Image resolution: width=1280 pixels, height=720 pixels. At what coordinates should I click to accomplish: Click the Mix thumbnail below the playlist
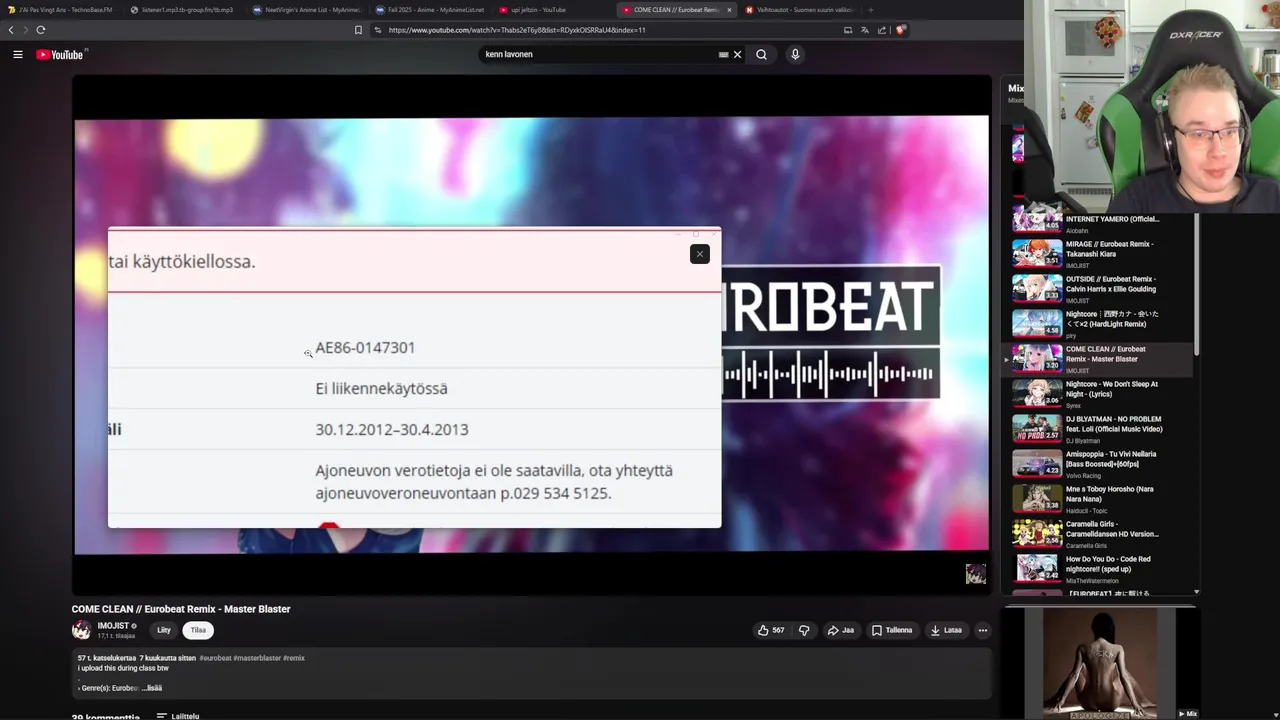tap(1100, 664)
